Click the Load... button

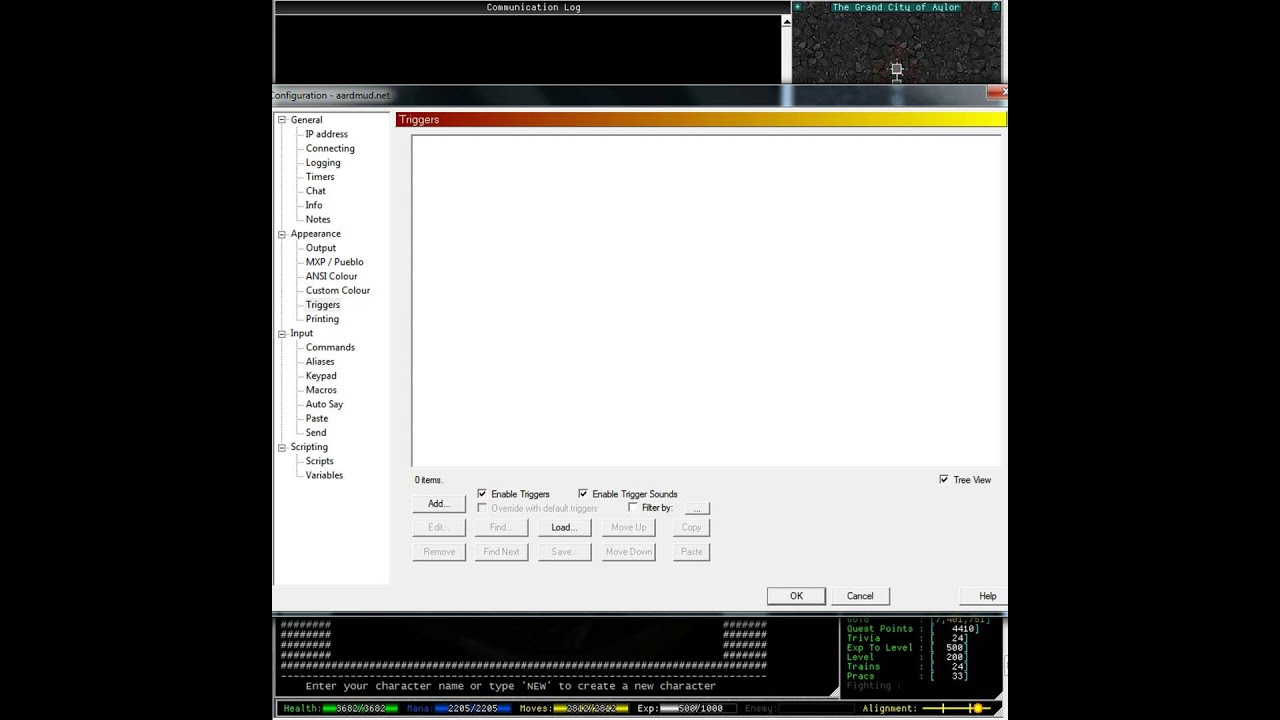coord(564,527)
